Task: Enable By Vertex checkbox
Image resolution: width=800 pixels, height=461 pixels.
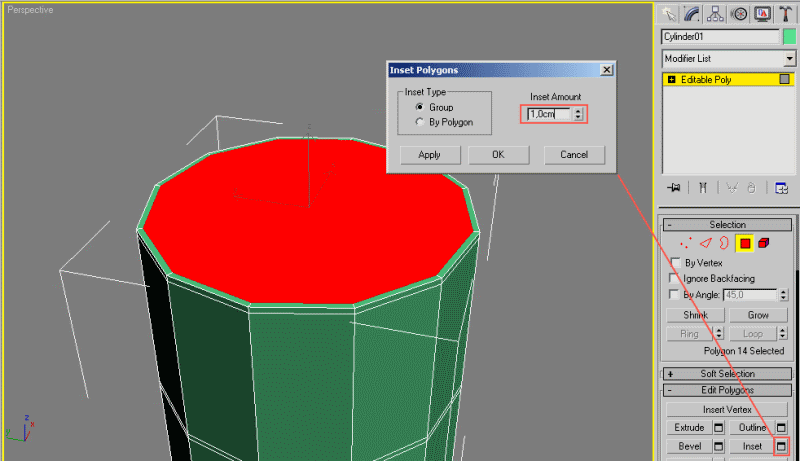Action: pyautogui.click(x=676, y=263)
